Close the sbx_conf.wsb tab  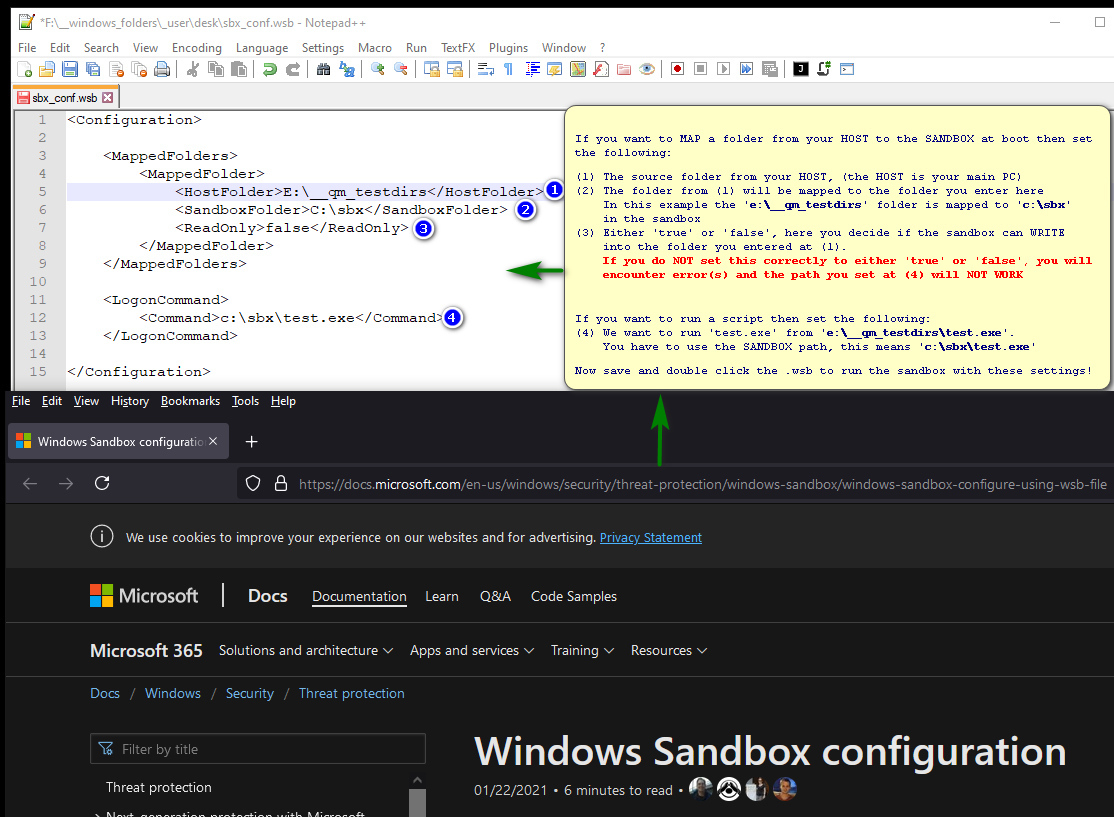(x=108, y=98)
